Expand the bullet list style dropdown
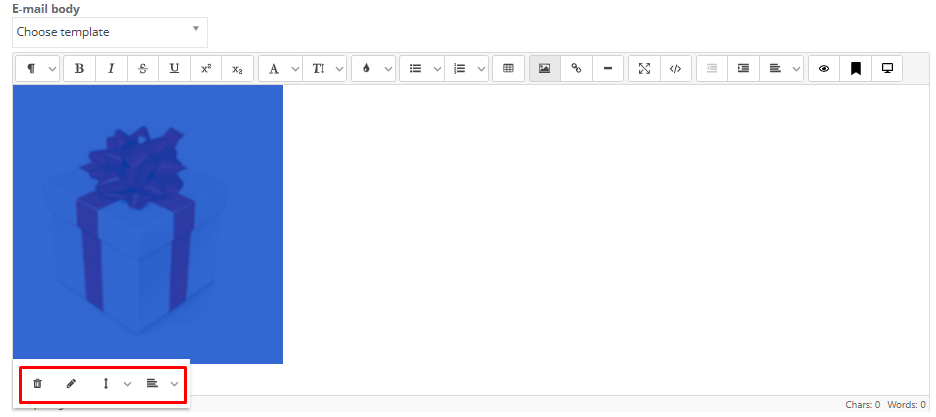The height and width of the screenshot is (417, 936). pyautogui.click(x=436, y=69)
